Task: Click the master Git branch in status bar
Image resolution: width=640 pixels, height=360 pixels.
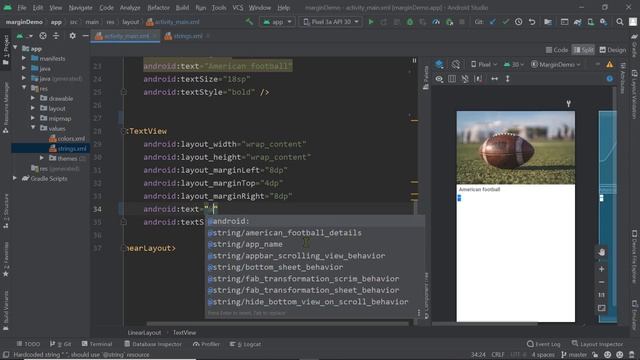Action: (x=574, y=355)
